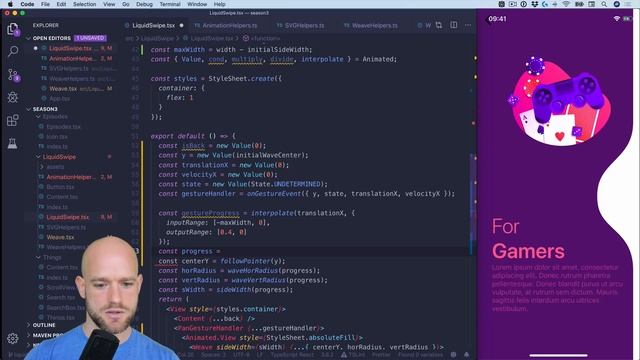Open Weave.tsx in Open Editors
Viewport: 640px width, 360px height.
click(x=63, y=89)
